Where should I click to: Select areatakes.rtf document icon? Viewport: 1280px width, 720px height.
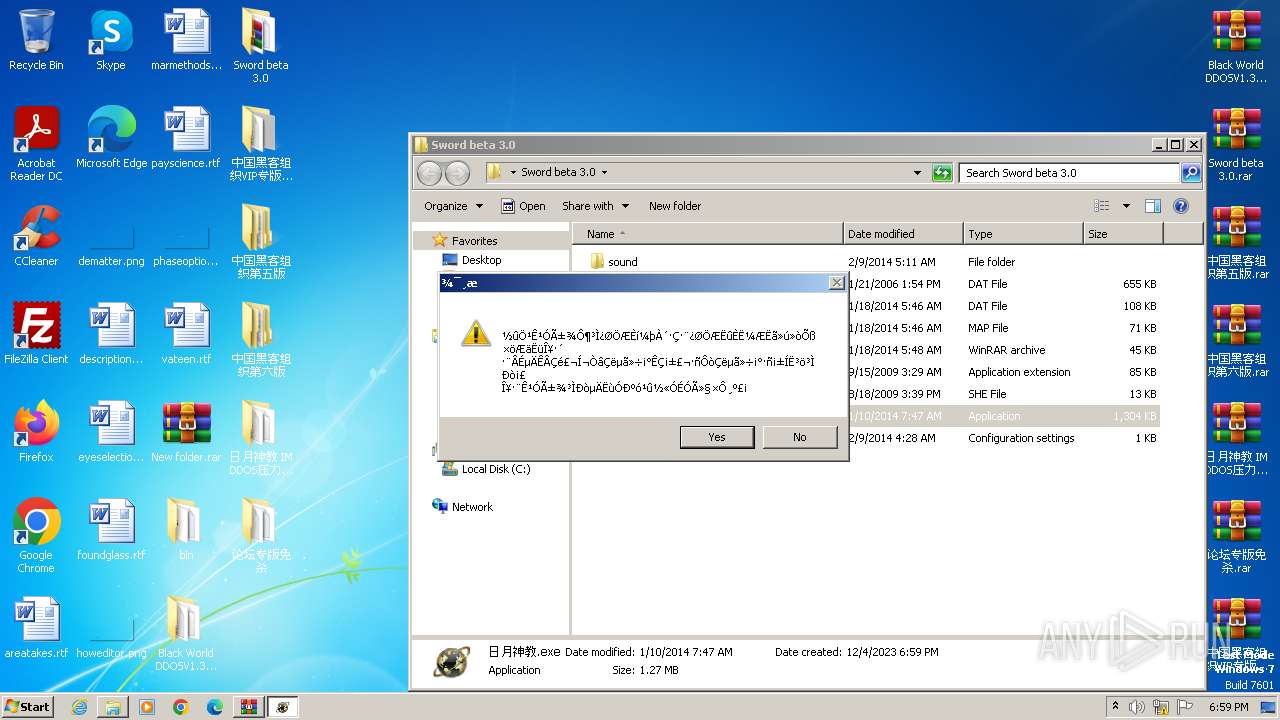click(36, 628)
